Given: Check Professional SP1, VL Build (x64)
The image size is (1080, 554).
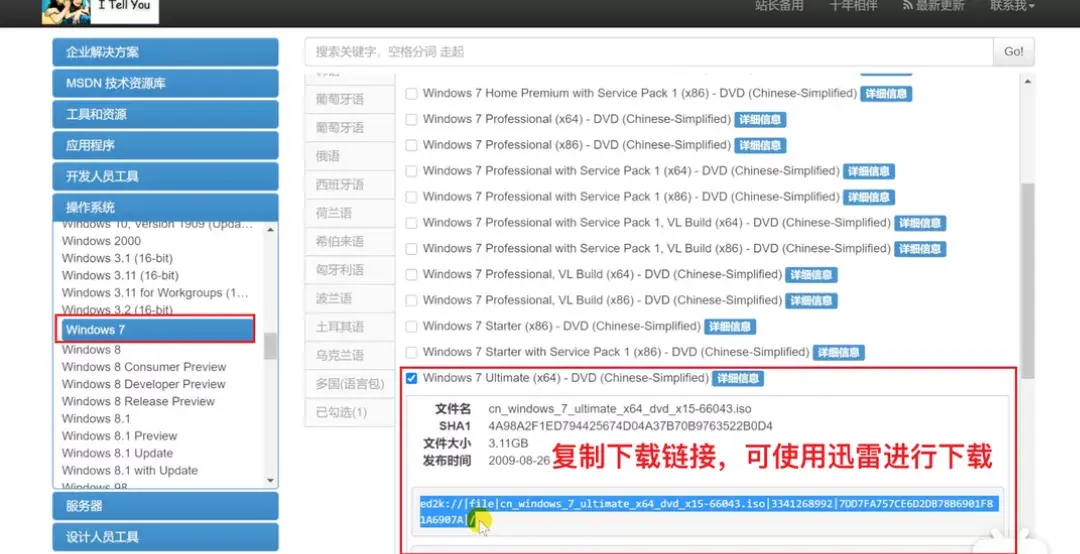Looking at the screenshot, I should click(x=411, y=223).
